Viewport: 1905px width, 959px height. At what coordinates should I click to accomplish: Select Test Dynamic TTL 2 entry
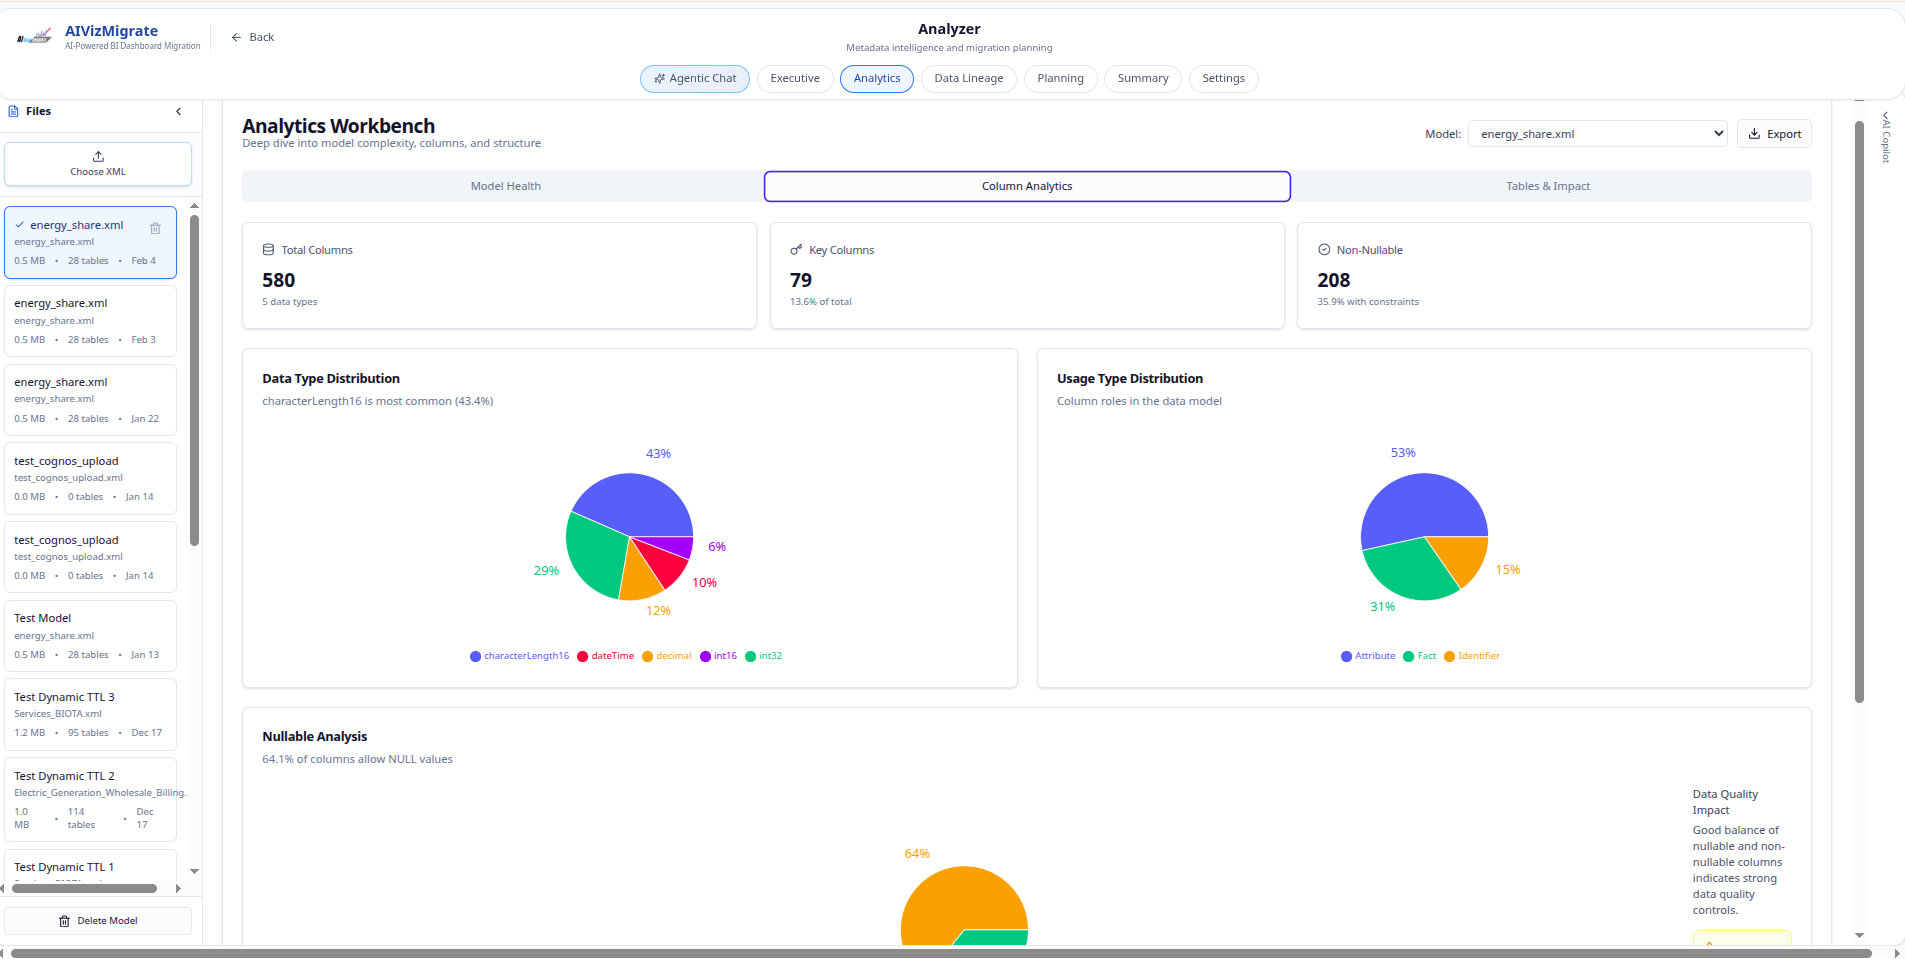[x=90, y=800]
